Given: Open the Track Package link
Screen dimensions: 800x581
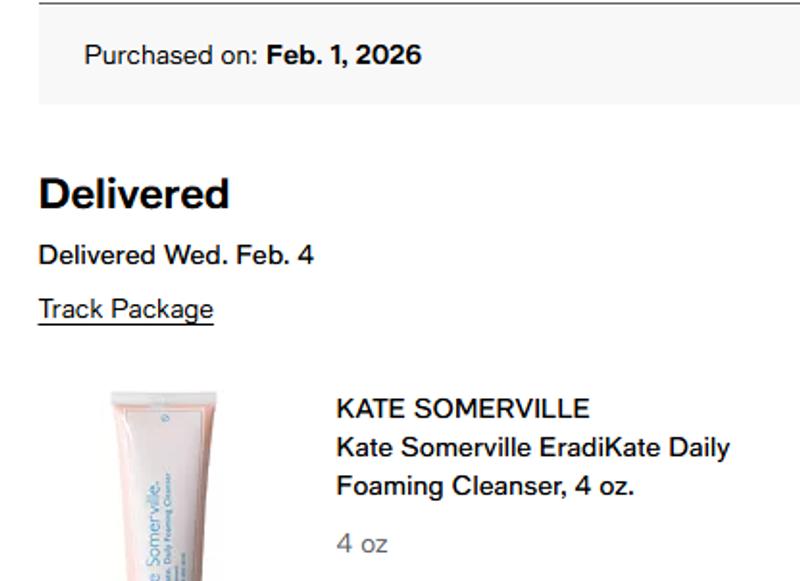Looking at the screenshot, I should 125,309.
